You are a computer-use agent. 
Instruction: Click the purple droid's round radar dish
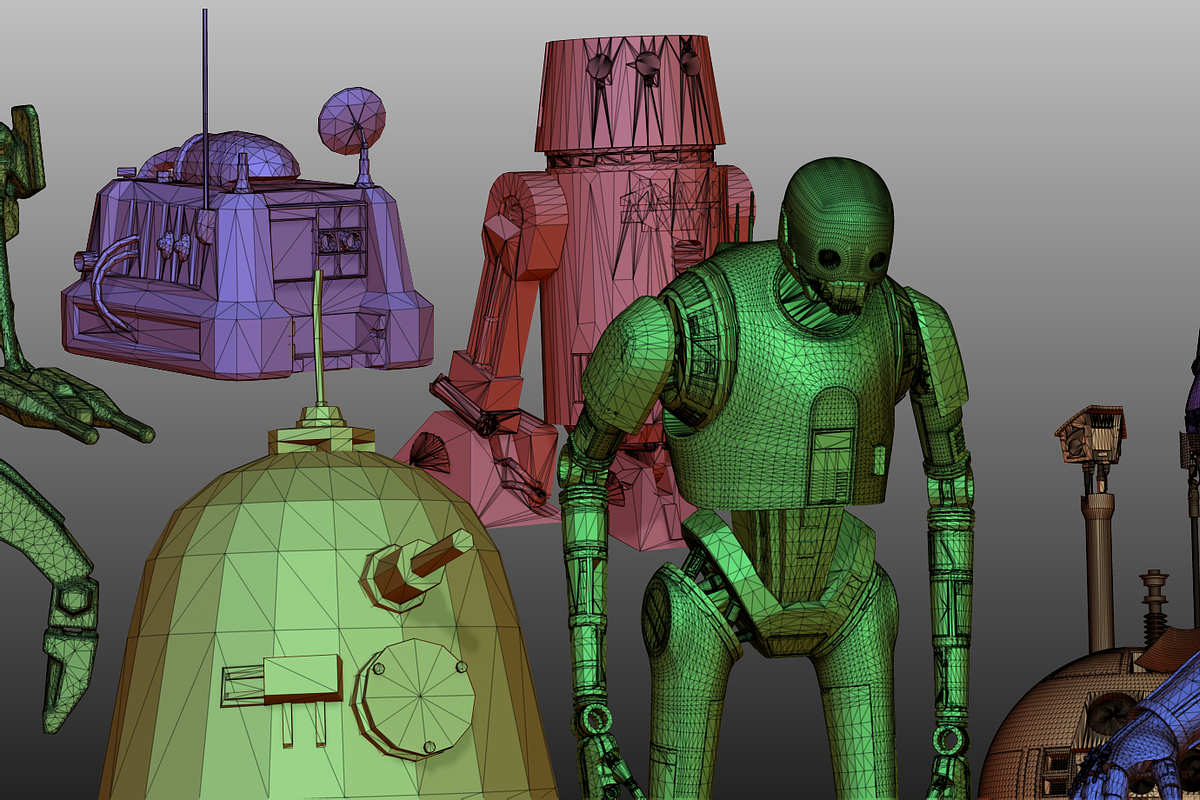click(x=352, y=120)
